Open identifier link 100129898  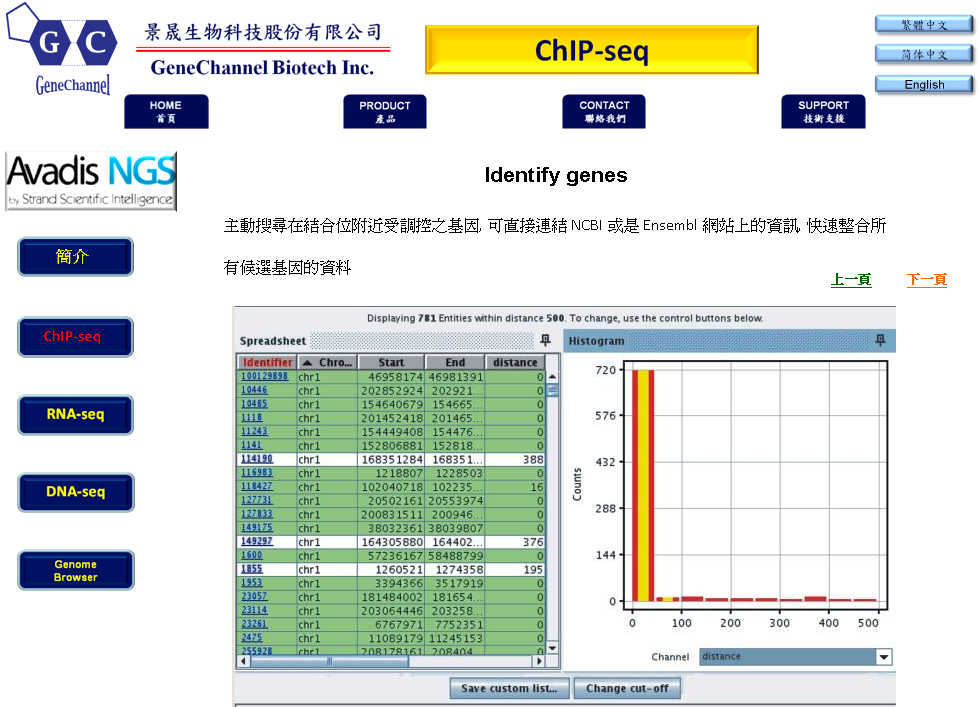coord(265,377)
